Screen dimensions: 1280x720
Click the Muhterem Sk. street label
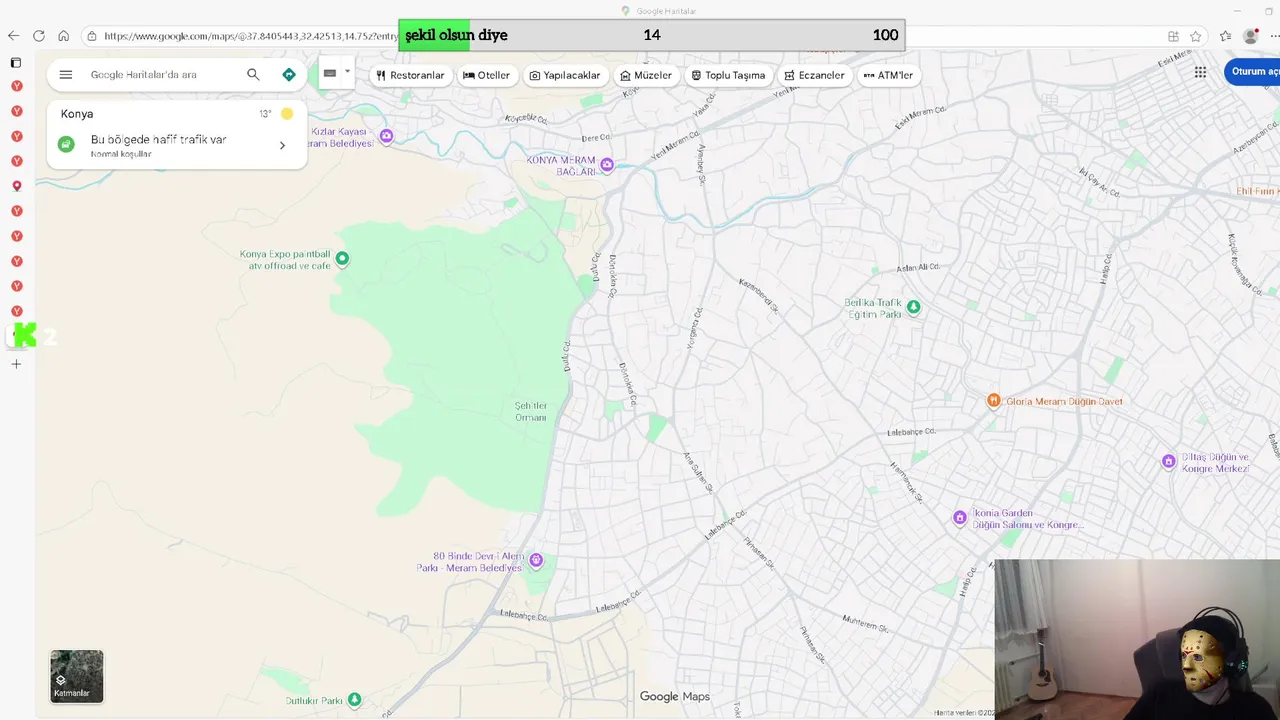(866, 623)
